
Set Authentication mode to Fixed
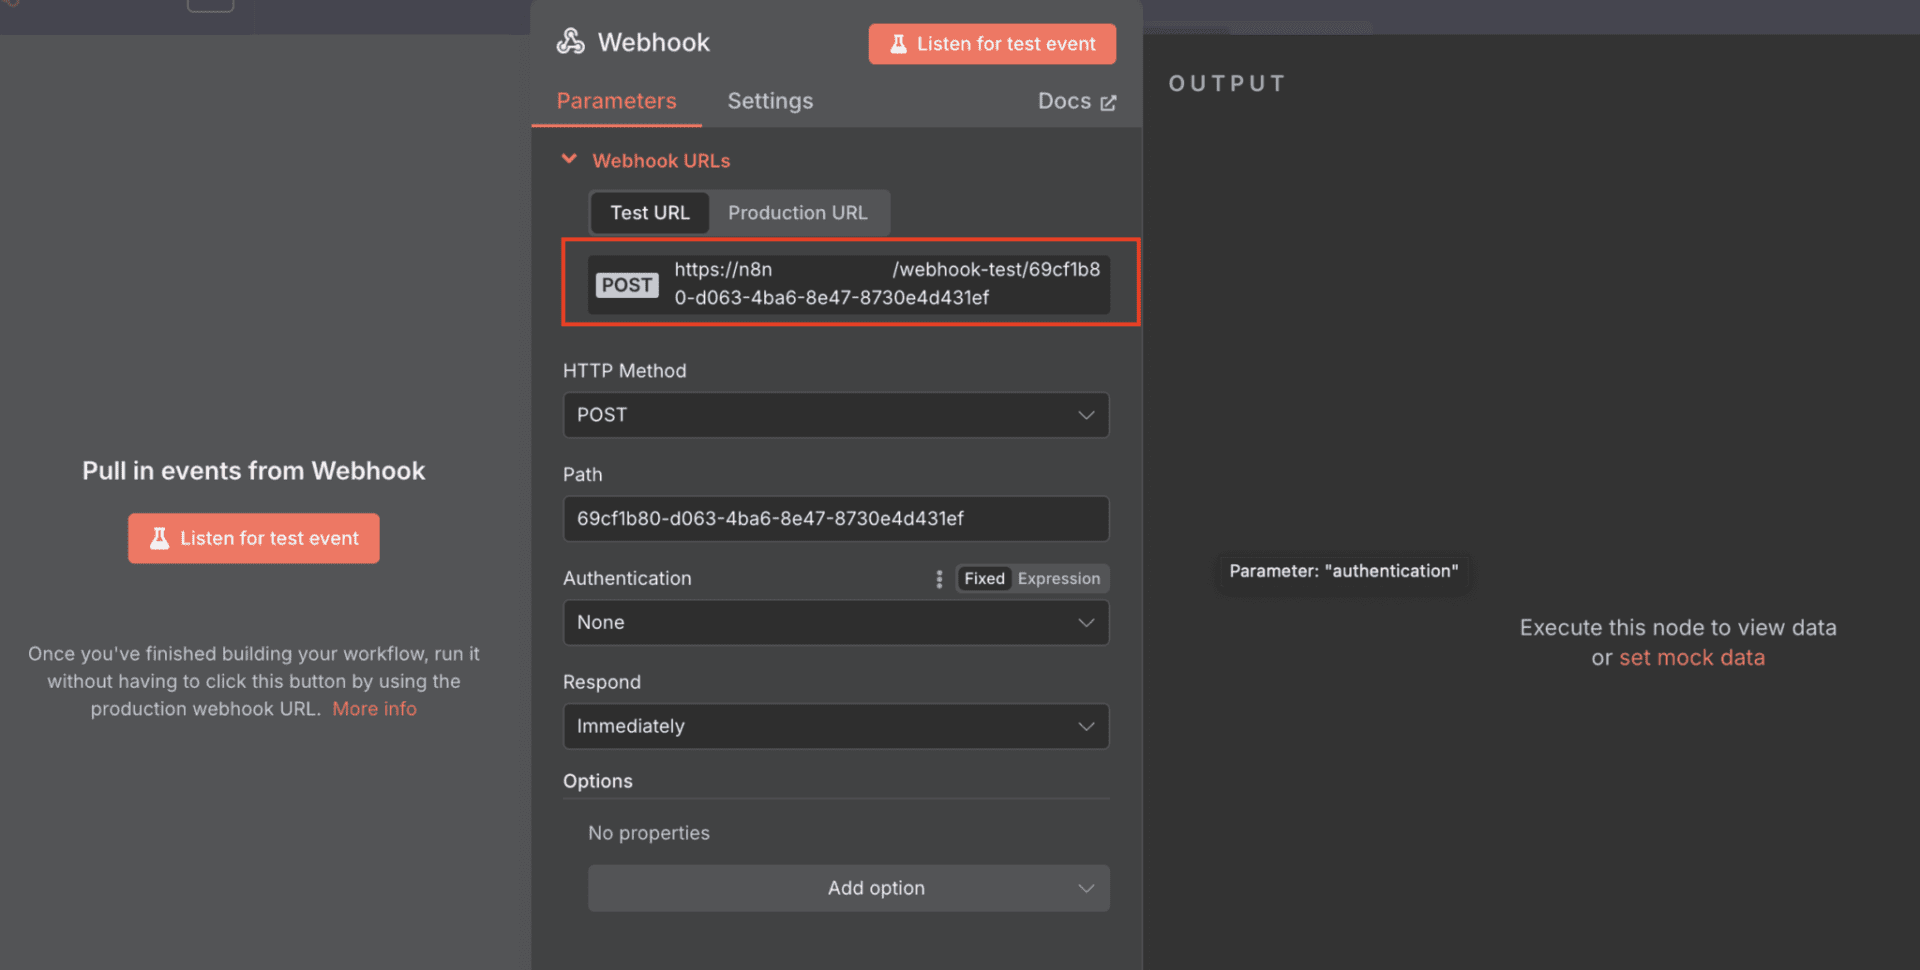[x=984, y=579]
